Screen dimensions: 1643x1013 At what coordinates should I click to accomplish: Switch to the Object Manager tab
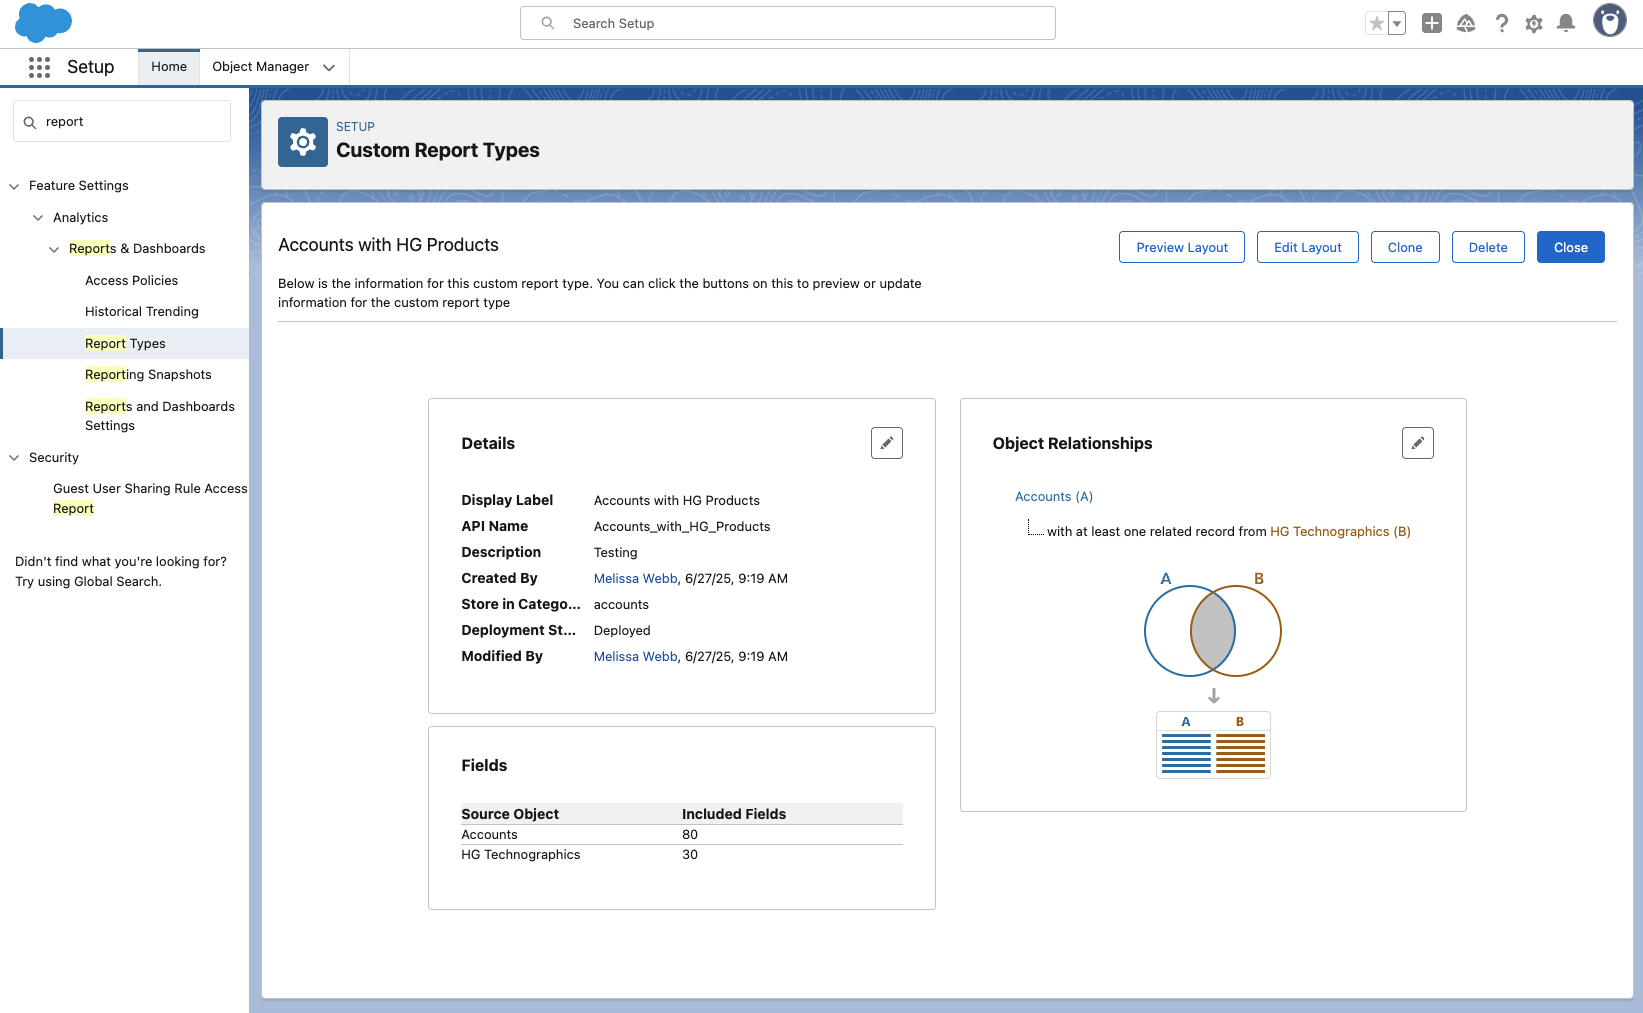click(261, 67)
